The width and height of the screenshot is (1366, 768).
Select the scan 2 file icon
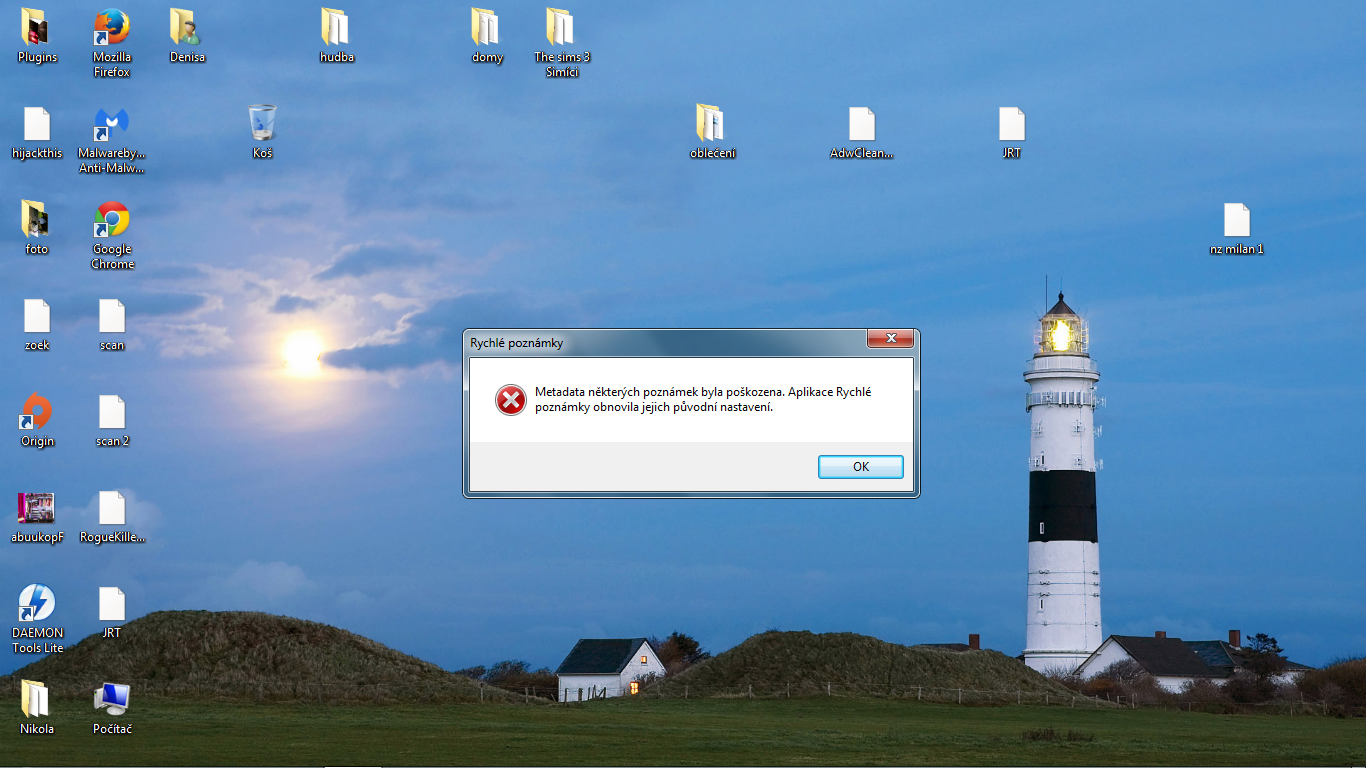click(x=112, y=411)
